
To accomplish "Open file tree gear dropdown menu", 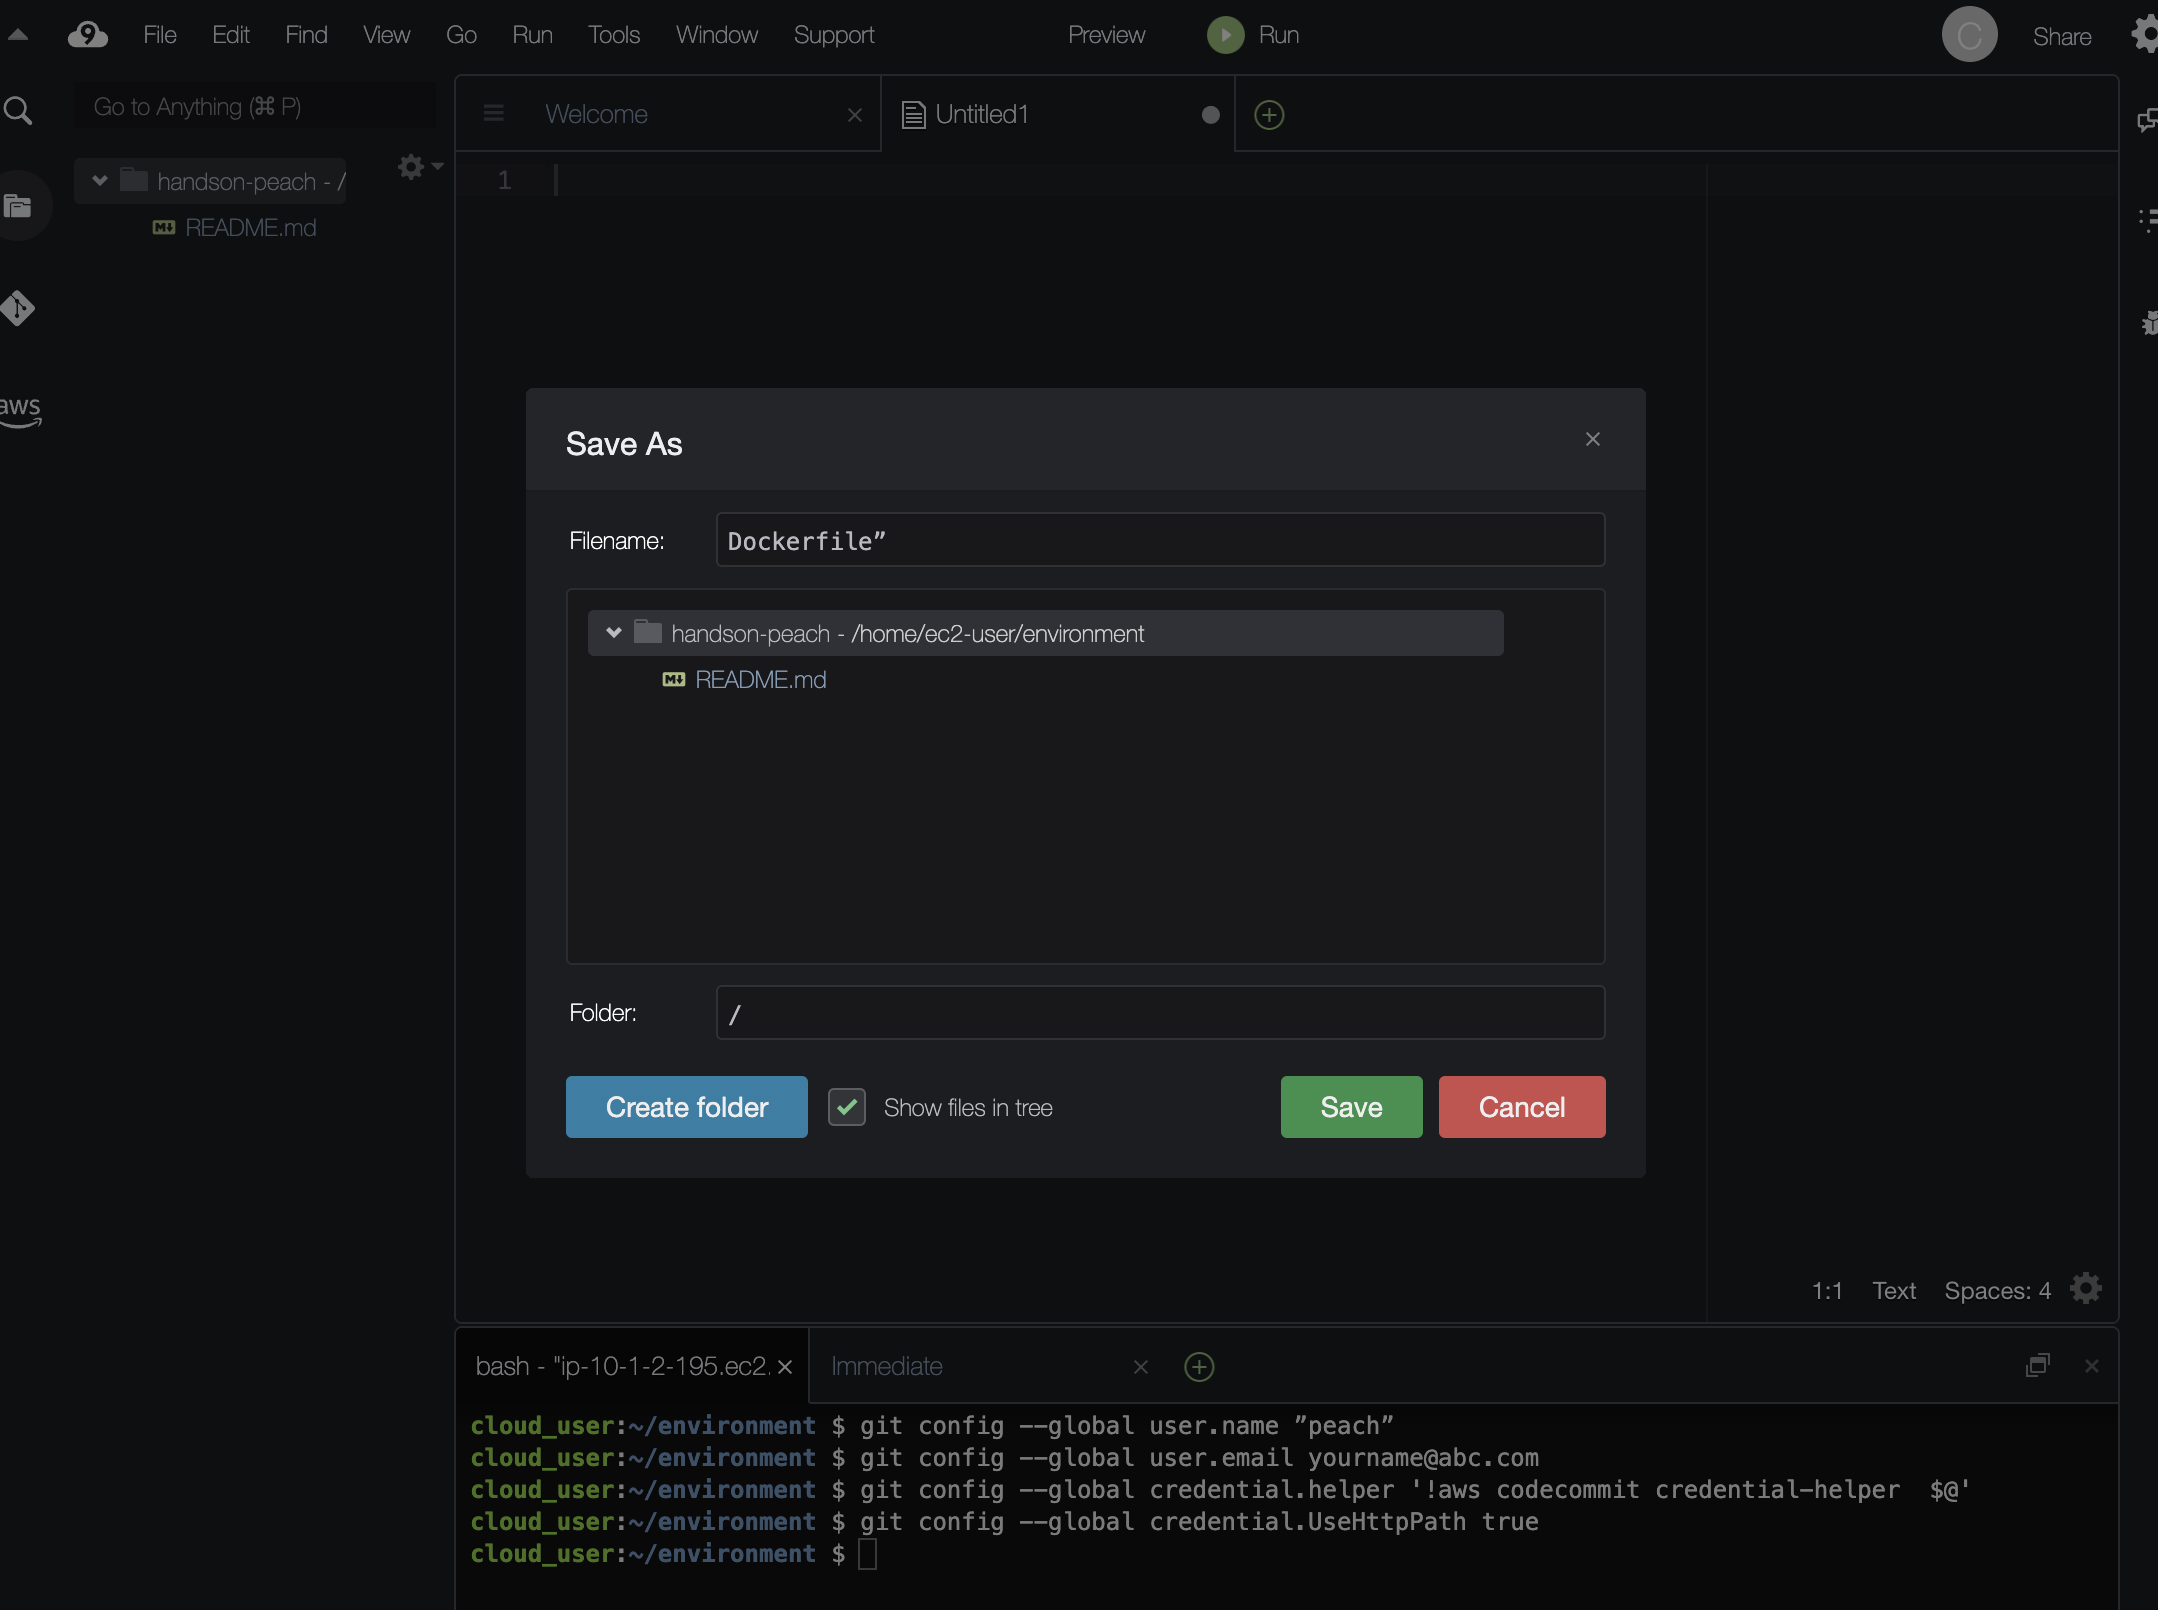I will (419, 166).
